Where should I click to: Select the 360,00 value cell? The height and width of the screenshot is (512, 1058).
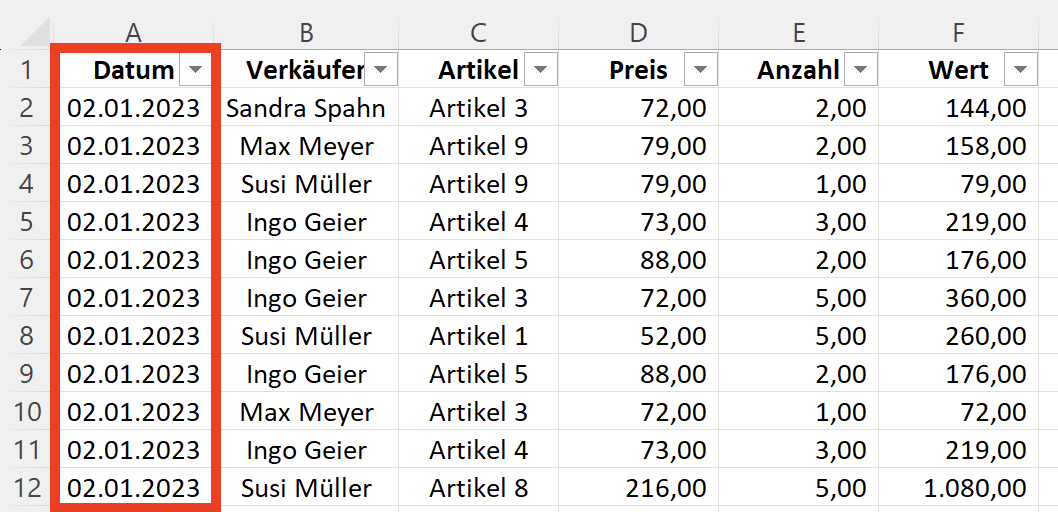(x=958, y=297)
